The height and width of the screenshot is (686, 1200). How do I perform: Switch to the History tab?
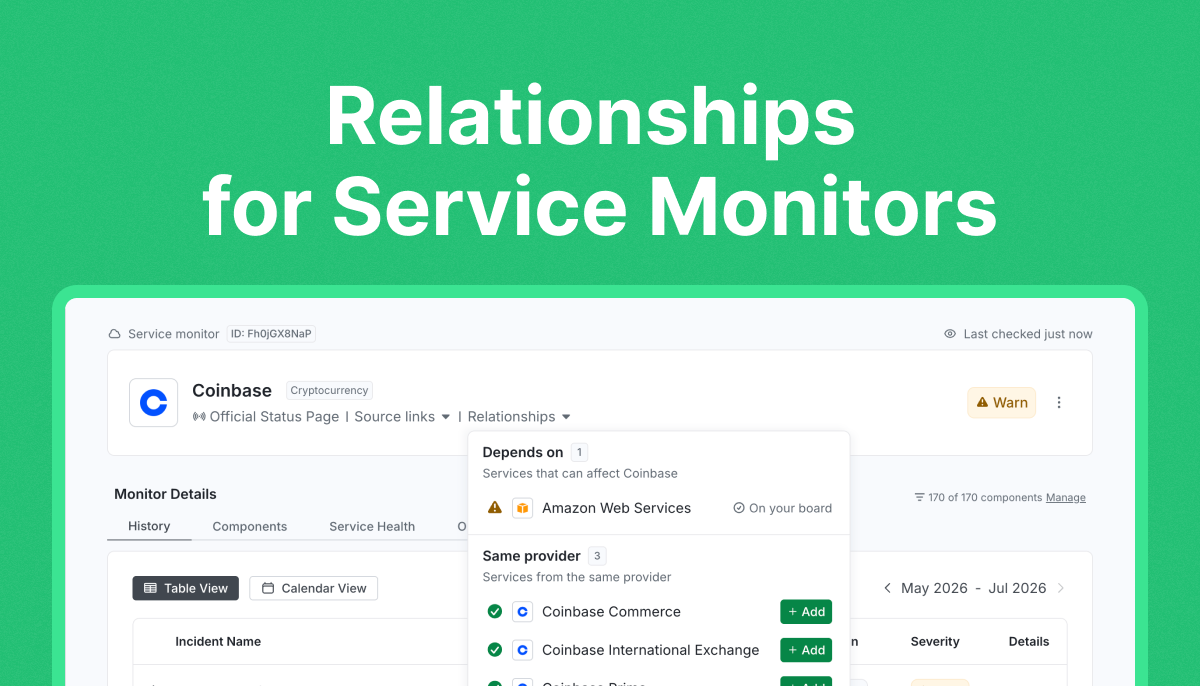(149, 526)
